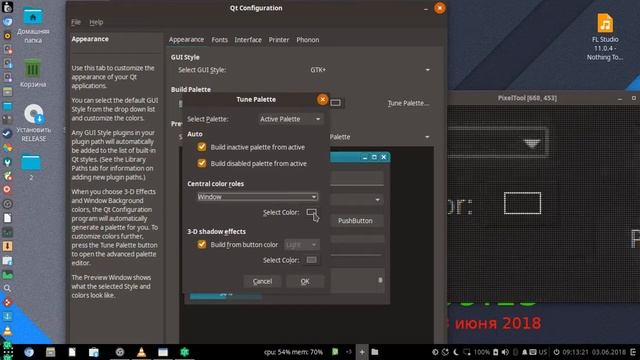Switch to the Phonon tab
640x360 pixels.
tap(308, 40)
